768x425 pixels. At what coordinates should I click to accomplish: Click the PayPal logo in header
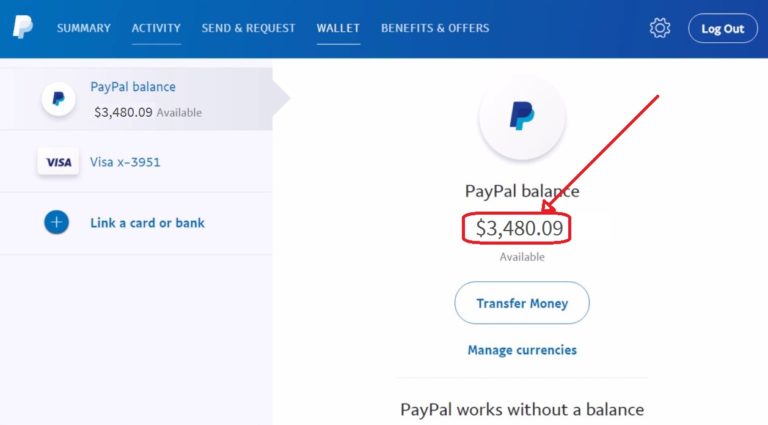tap(23, 27)
